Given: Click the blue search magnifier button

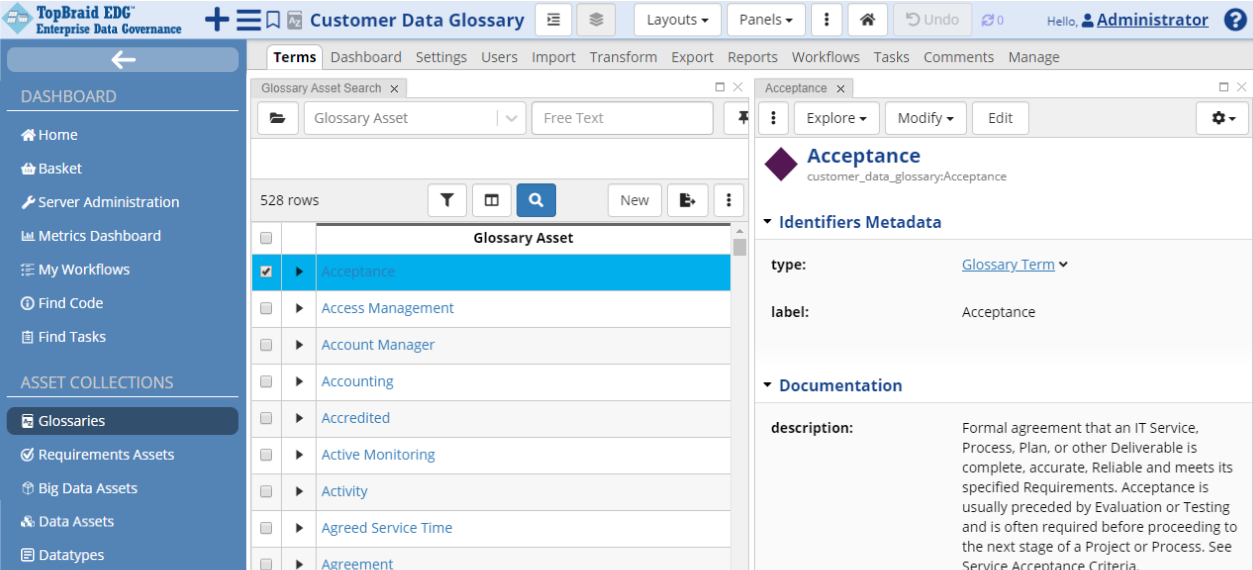Looking at the screenshot, I should (536, 200).
